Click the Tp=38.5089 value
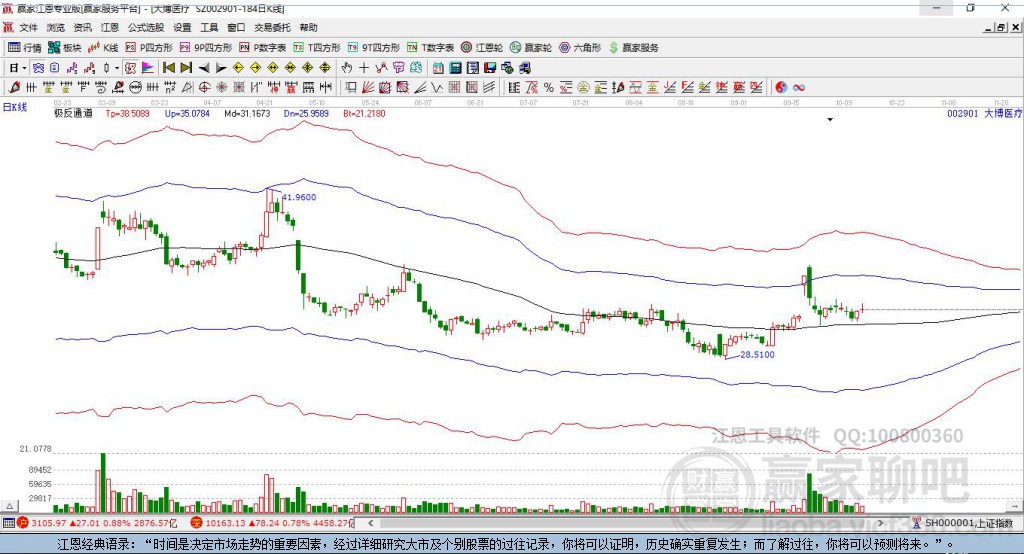The image size is (1024, 554). pos(127,113)
